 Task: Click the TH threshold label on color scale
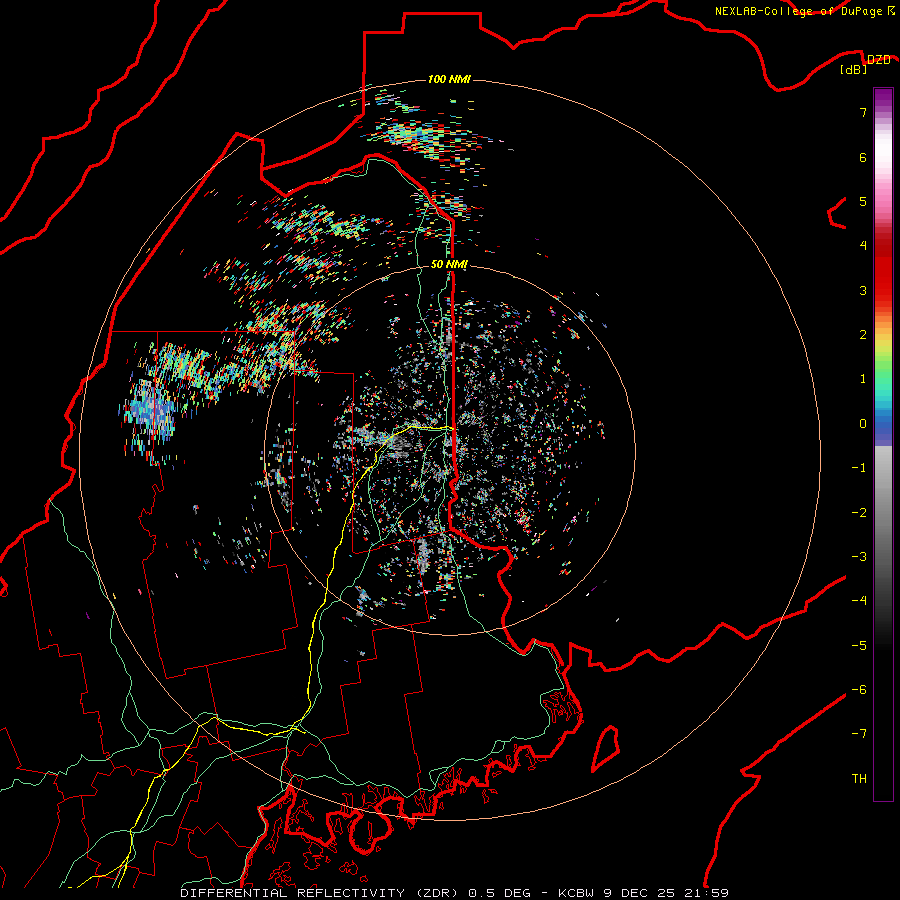tap(859, 779)
